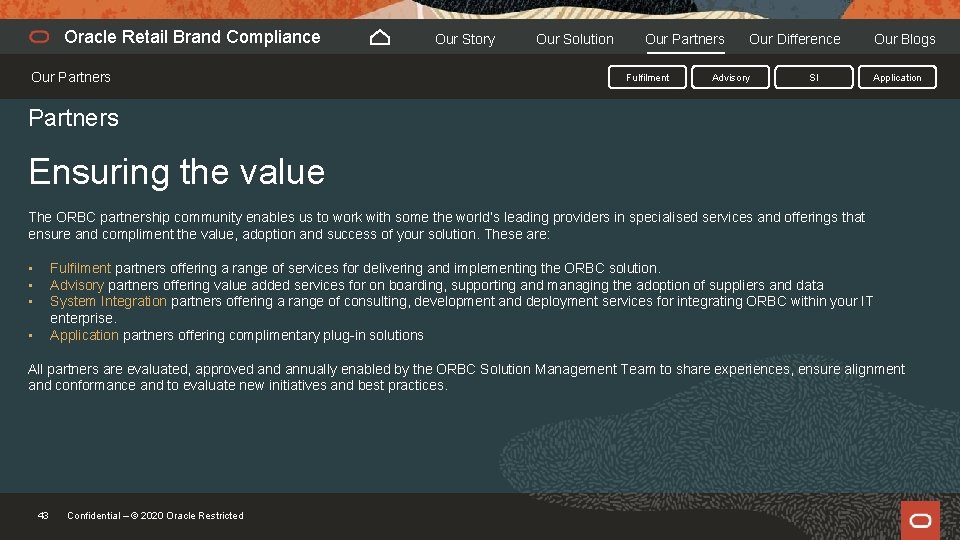Select the Our Partners tab
Image resolution: width=960 pixels, height=540 pixels.
coord(684,39)
